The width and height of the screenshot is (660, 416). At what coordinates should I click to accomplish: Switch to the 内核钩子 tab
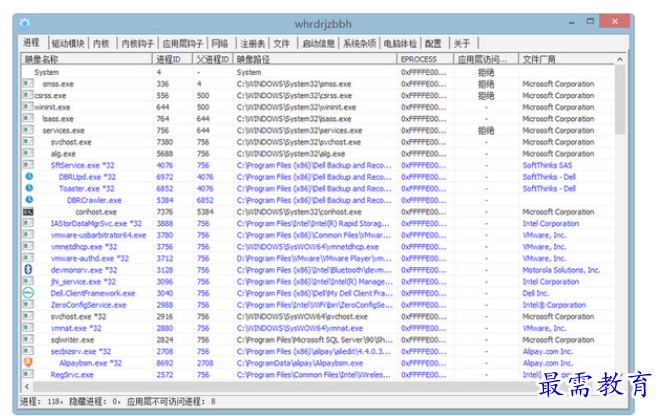[137, 43]
